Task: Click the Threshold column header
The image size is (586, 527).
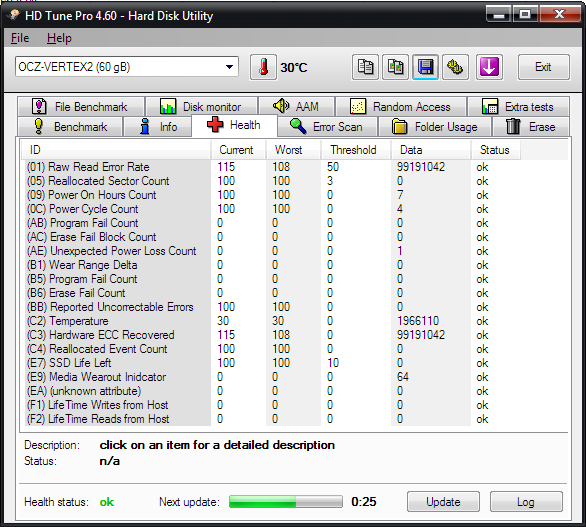Action: (356, 150)
